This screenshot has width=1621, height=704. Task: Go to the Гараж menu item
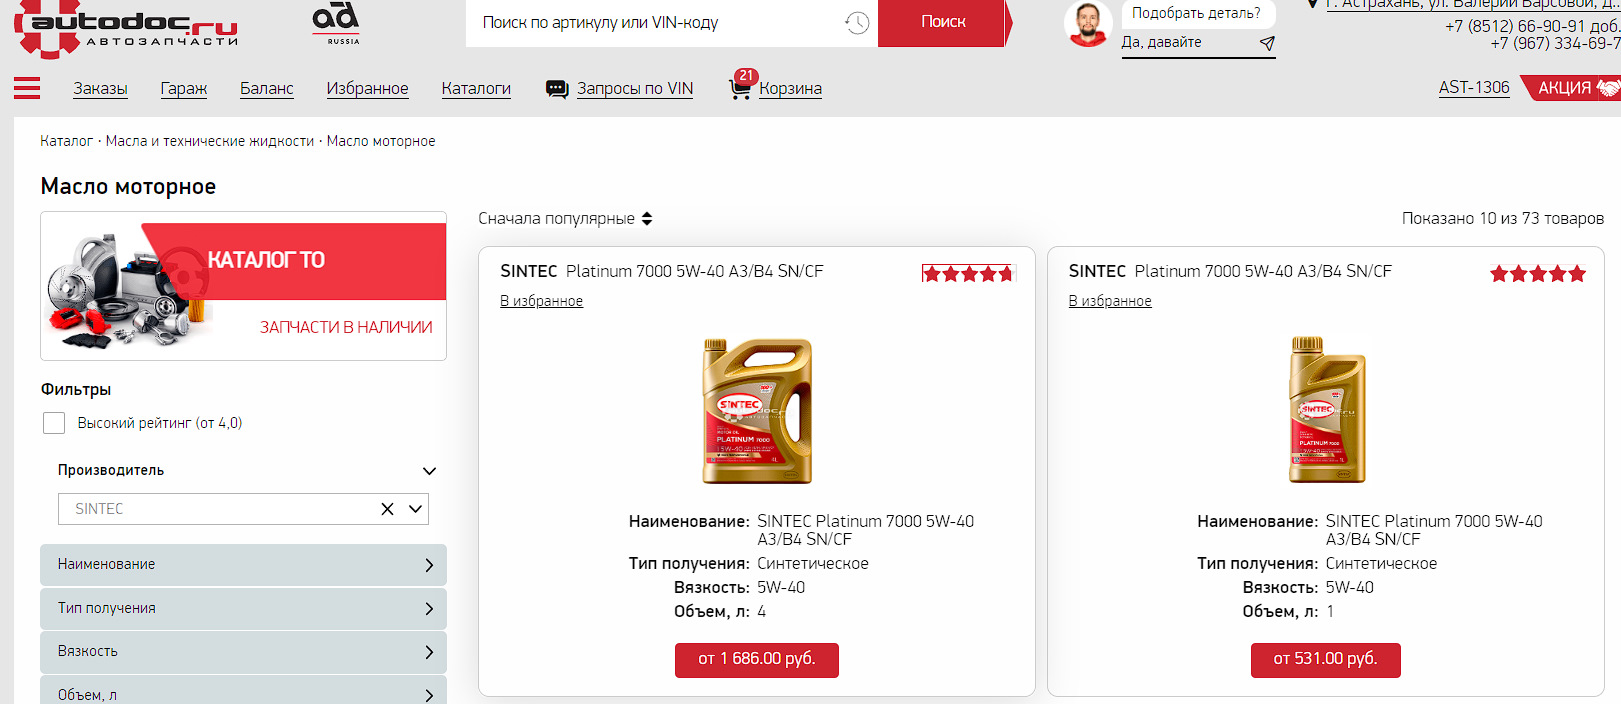(x=184, y=88)
